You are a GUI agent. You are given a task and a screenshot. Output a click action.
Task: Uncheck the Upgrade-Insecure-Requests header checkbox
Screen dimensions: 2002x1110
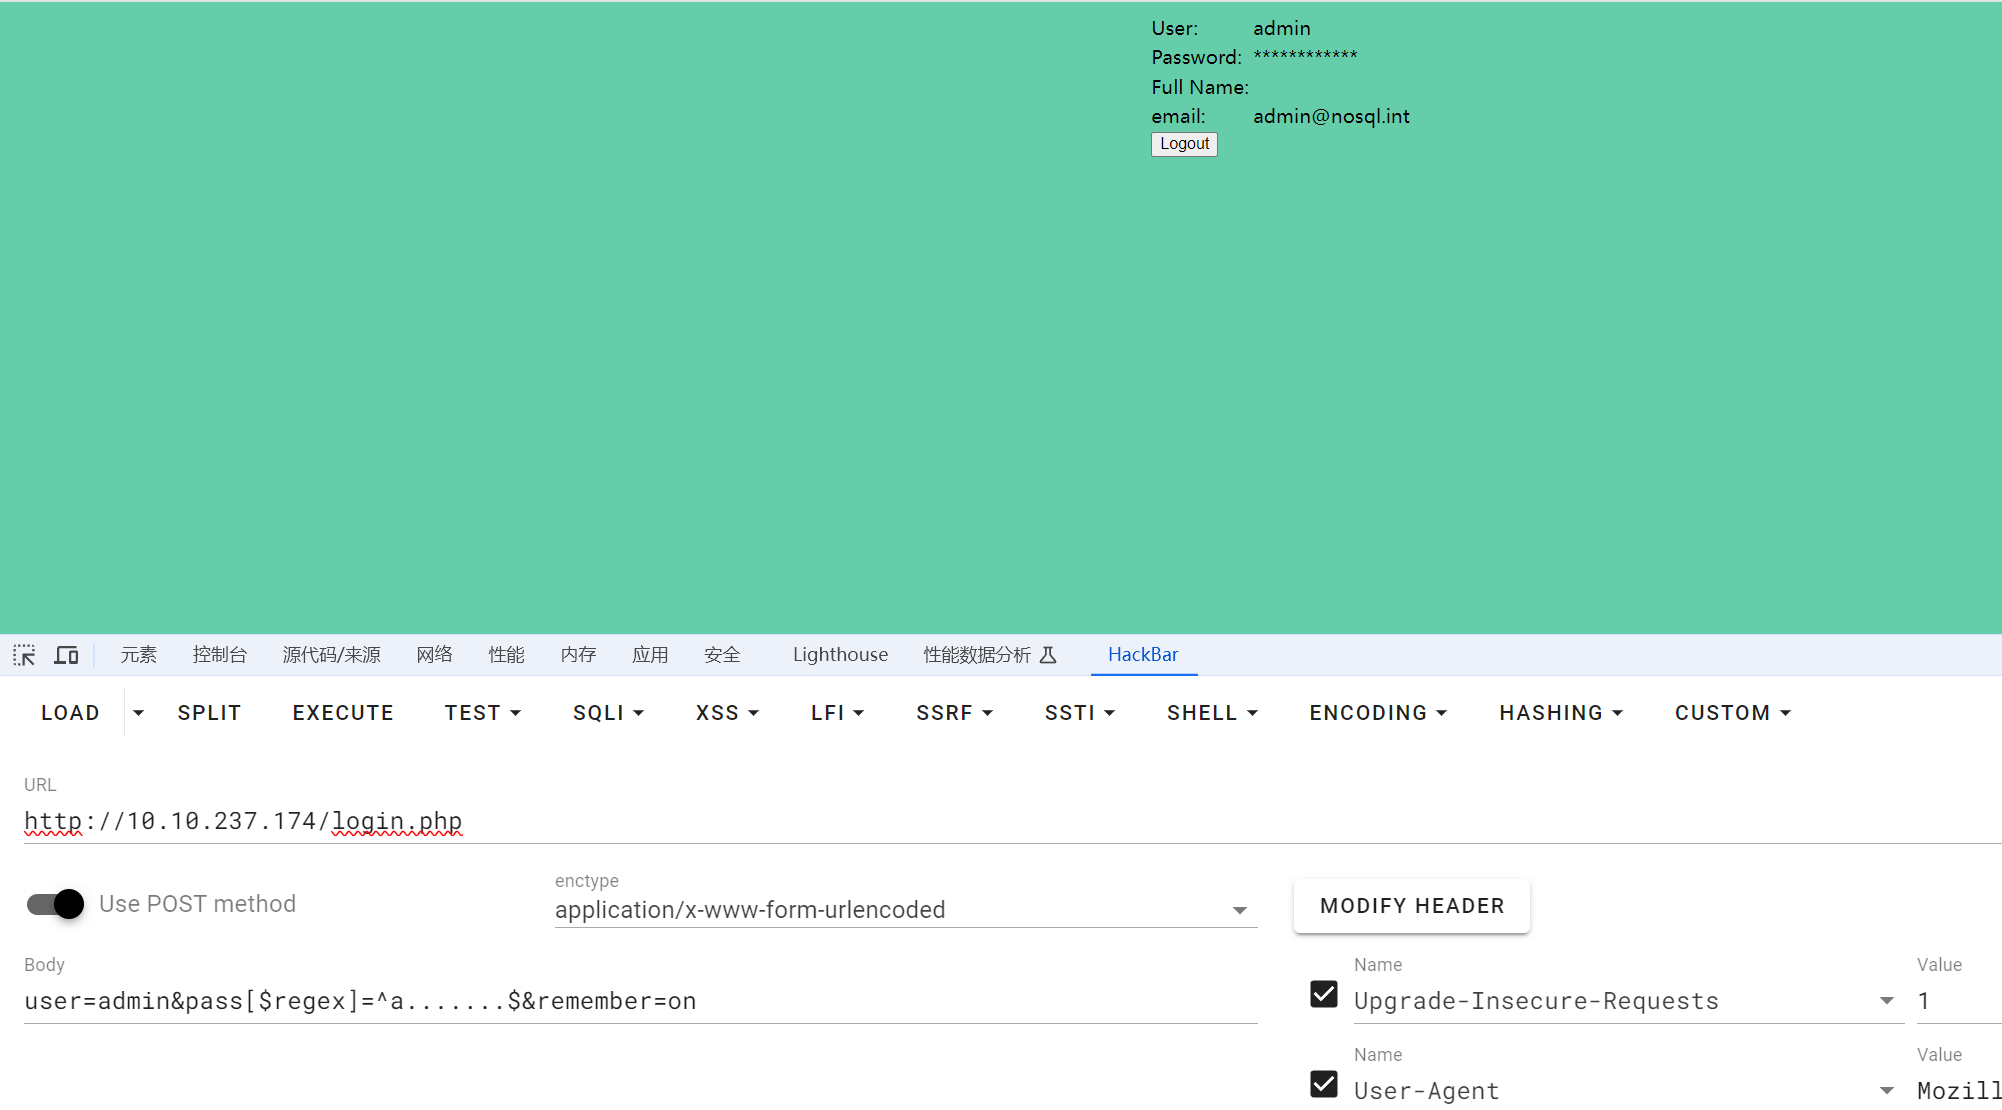pyautogui.click(x=1323, y=994)
